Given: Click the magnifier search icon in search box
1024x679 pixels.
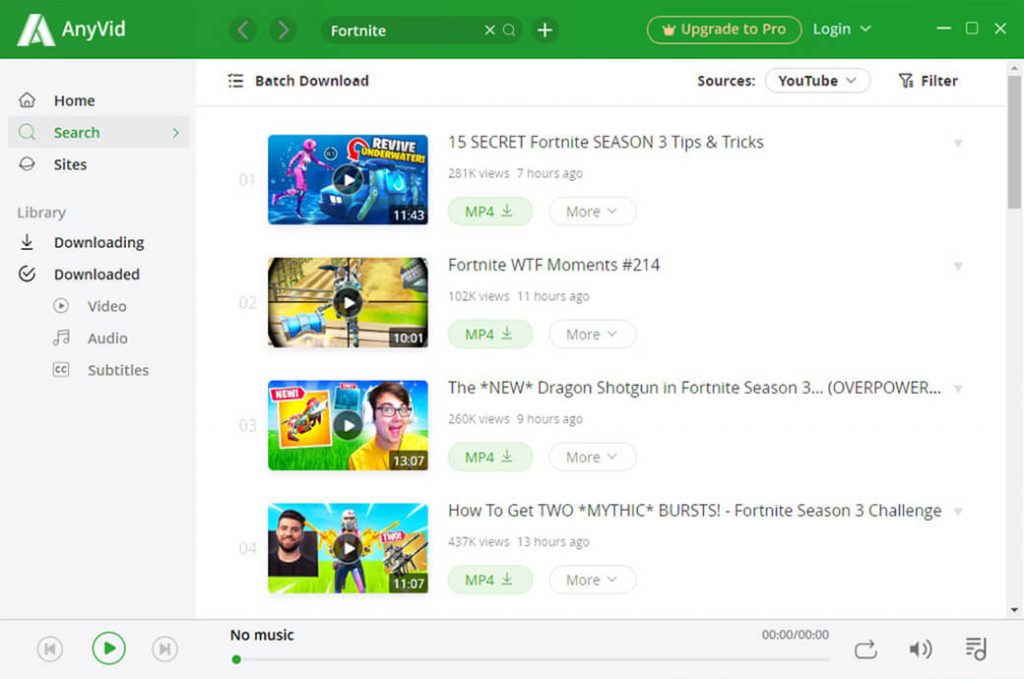Looking at the screenshot, I should click(509, 30).
